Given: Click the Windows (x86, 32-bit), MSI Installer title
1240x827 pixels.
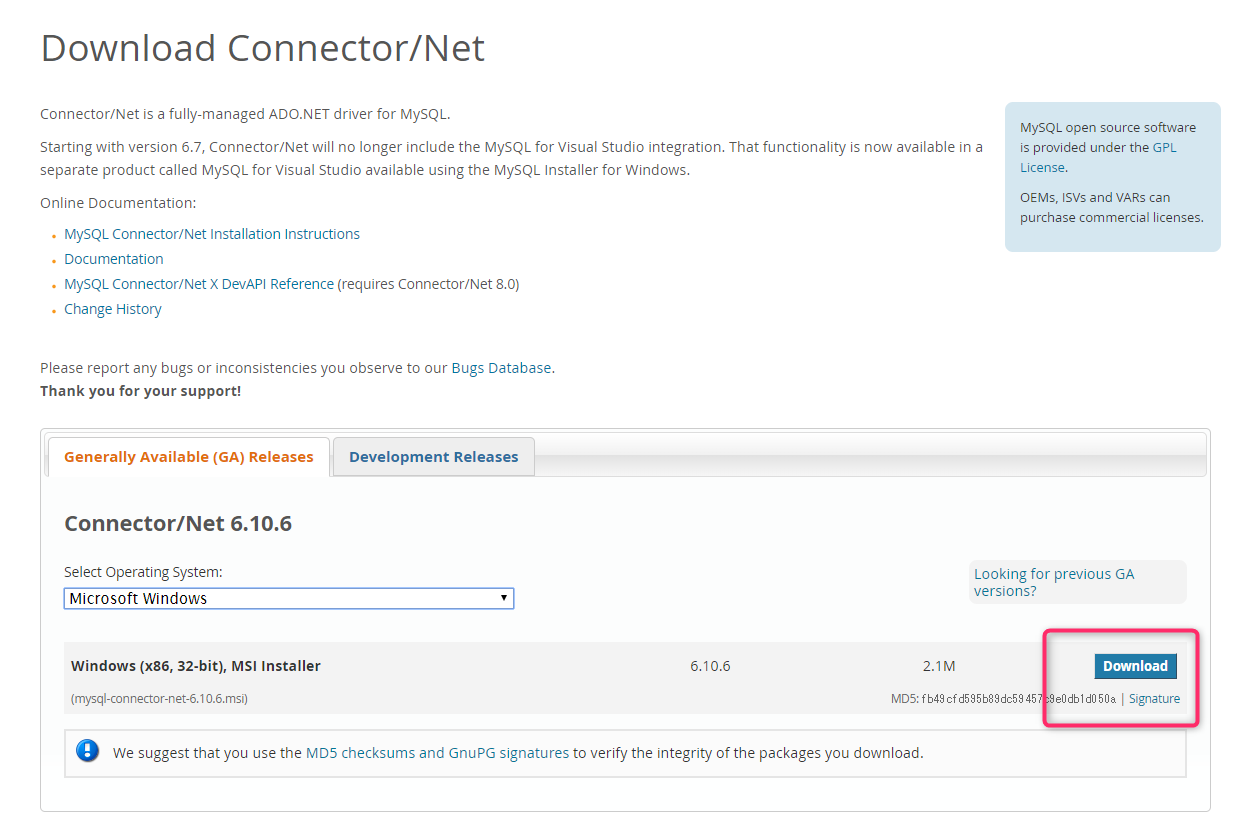Looking at the screenshot, I should (x=196, y=666).
